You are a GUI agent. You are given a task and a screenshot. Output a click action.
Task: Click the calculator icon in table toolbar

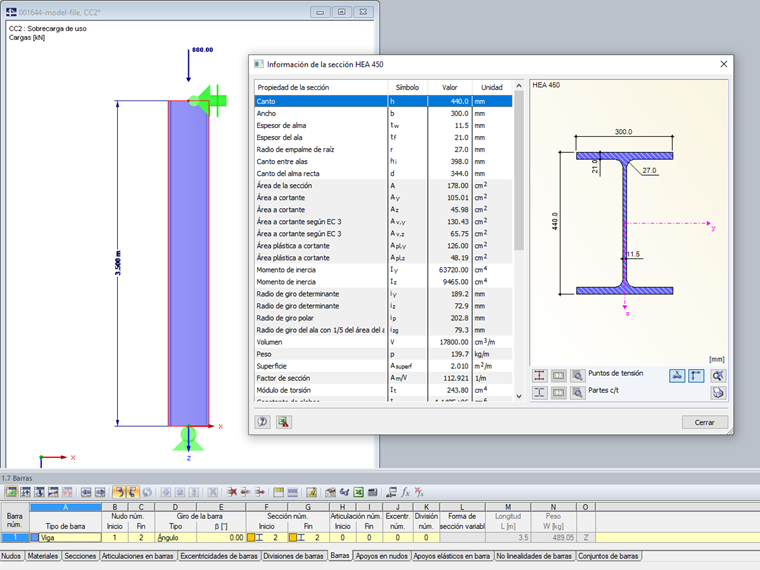(372, 492)
